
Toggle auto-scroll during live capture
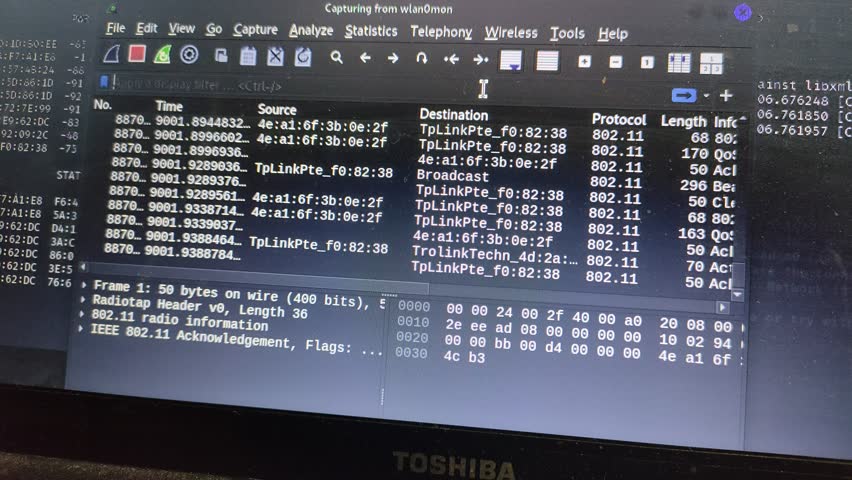pos(512,60)
